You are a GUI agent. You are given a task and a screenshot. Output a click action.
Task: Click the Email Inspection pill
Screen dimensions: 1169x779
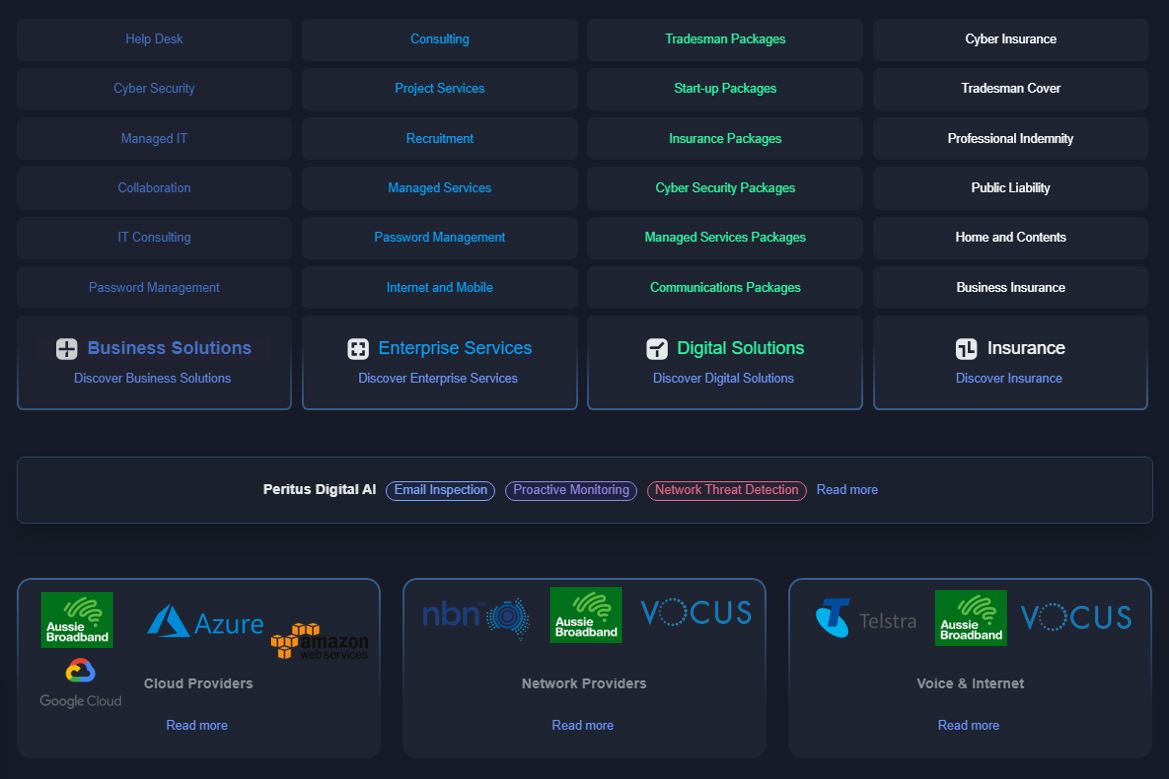pos(441,490)
